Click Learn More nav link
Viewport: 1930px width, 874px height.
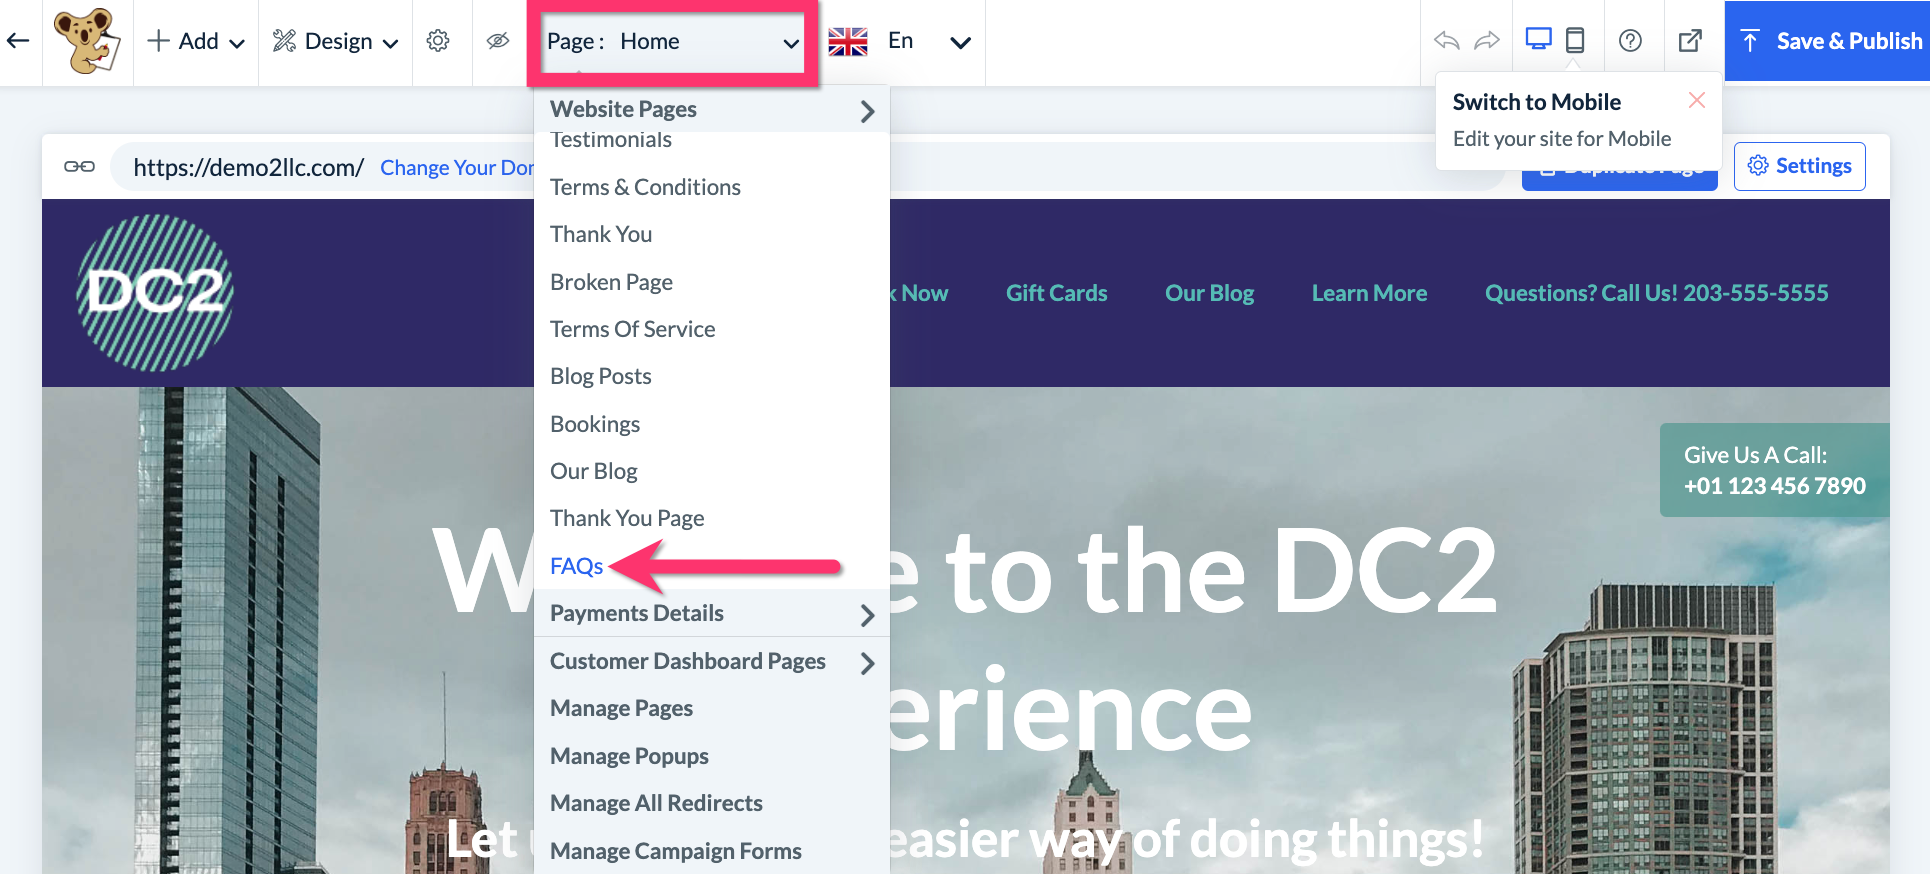[1369, 293]
